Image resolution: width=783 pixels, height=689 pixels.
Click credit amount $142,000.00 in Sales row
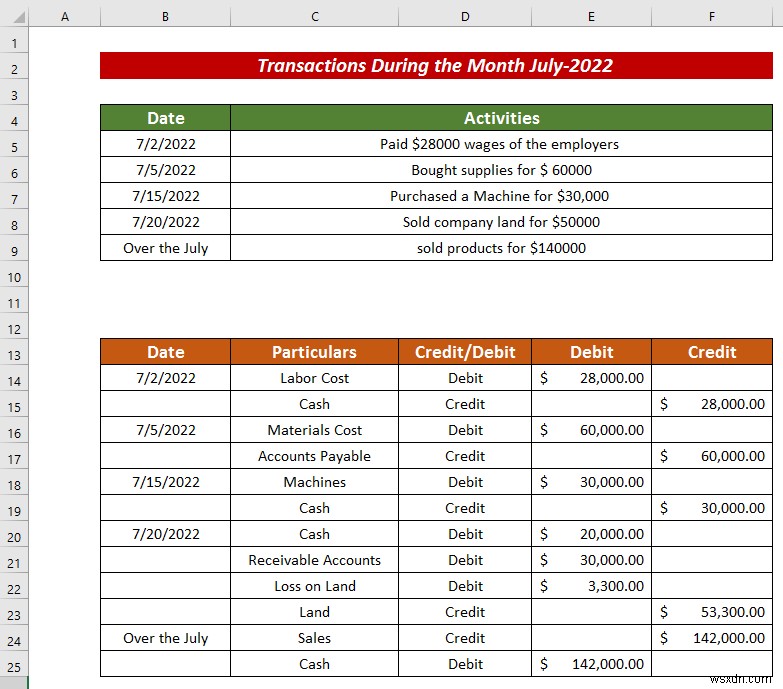click(712, 638)
